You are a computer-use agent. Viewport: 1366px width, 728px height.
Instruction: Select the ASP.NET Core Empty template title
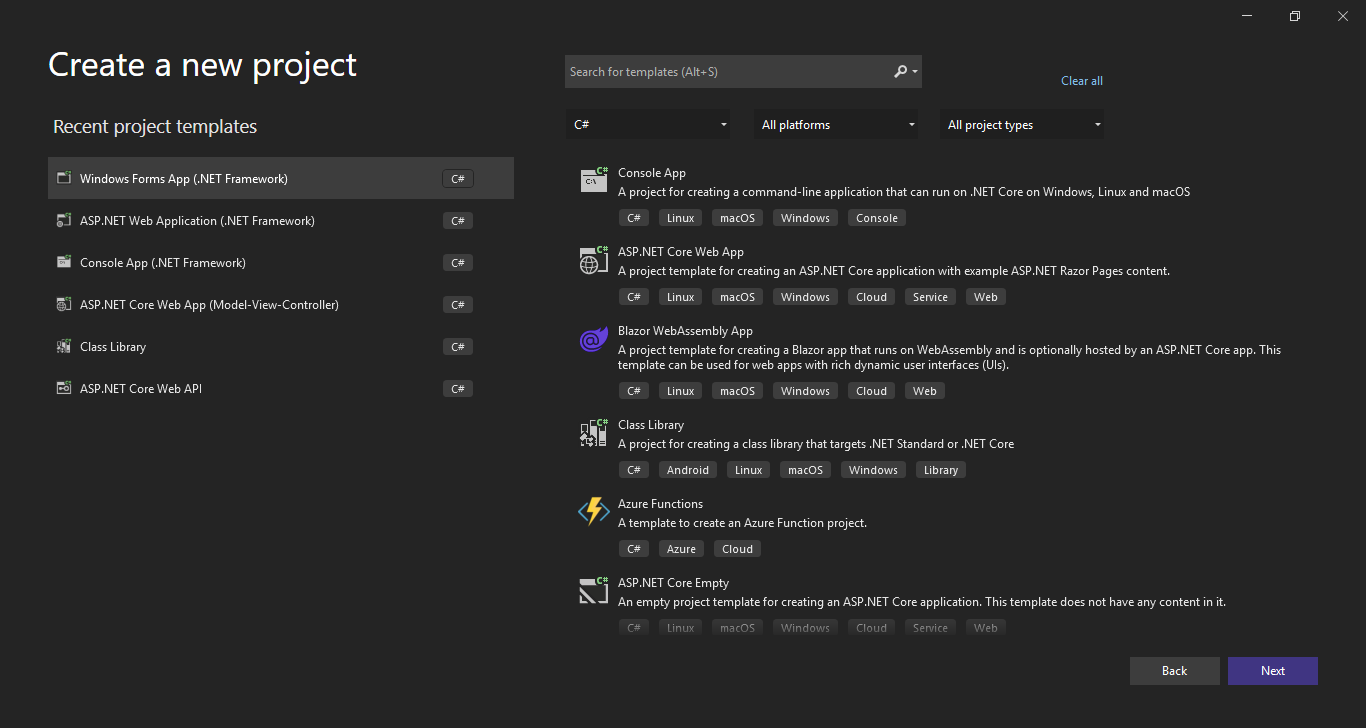673,583
